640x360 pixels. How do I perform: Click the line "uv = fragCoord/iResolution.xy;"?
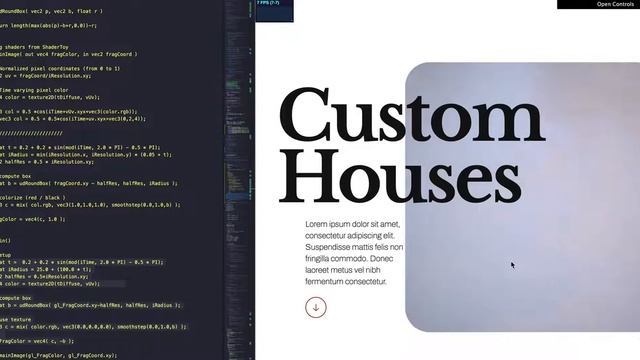coord(46,76)
